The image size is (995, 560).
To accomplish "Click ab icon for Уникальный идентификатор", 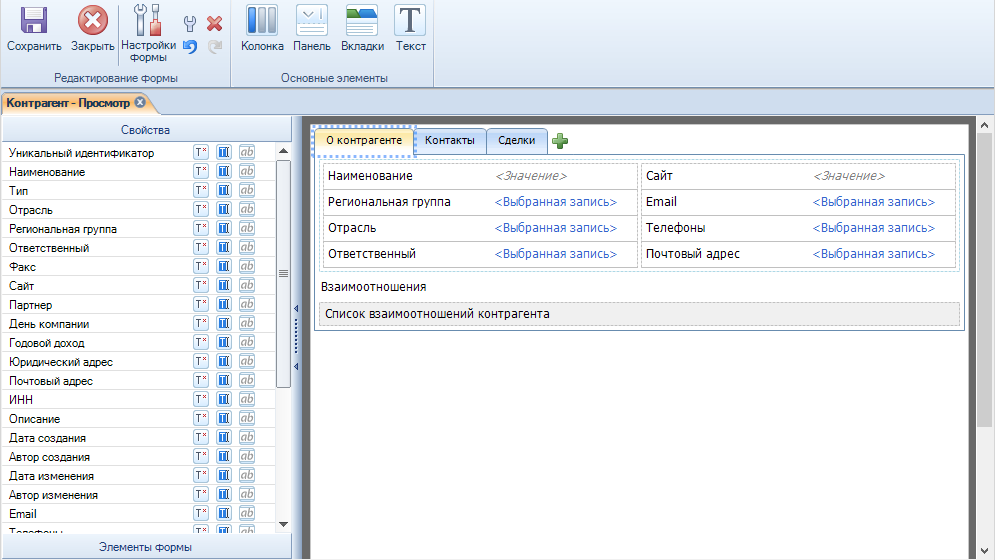I will (x=247, y=152).
